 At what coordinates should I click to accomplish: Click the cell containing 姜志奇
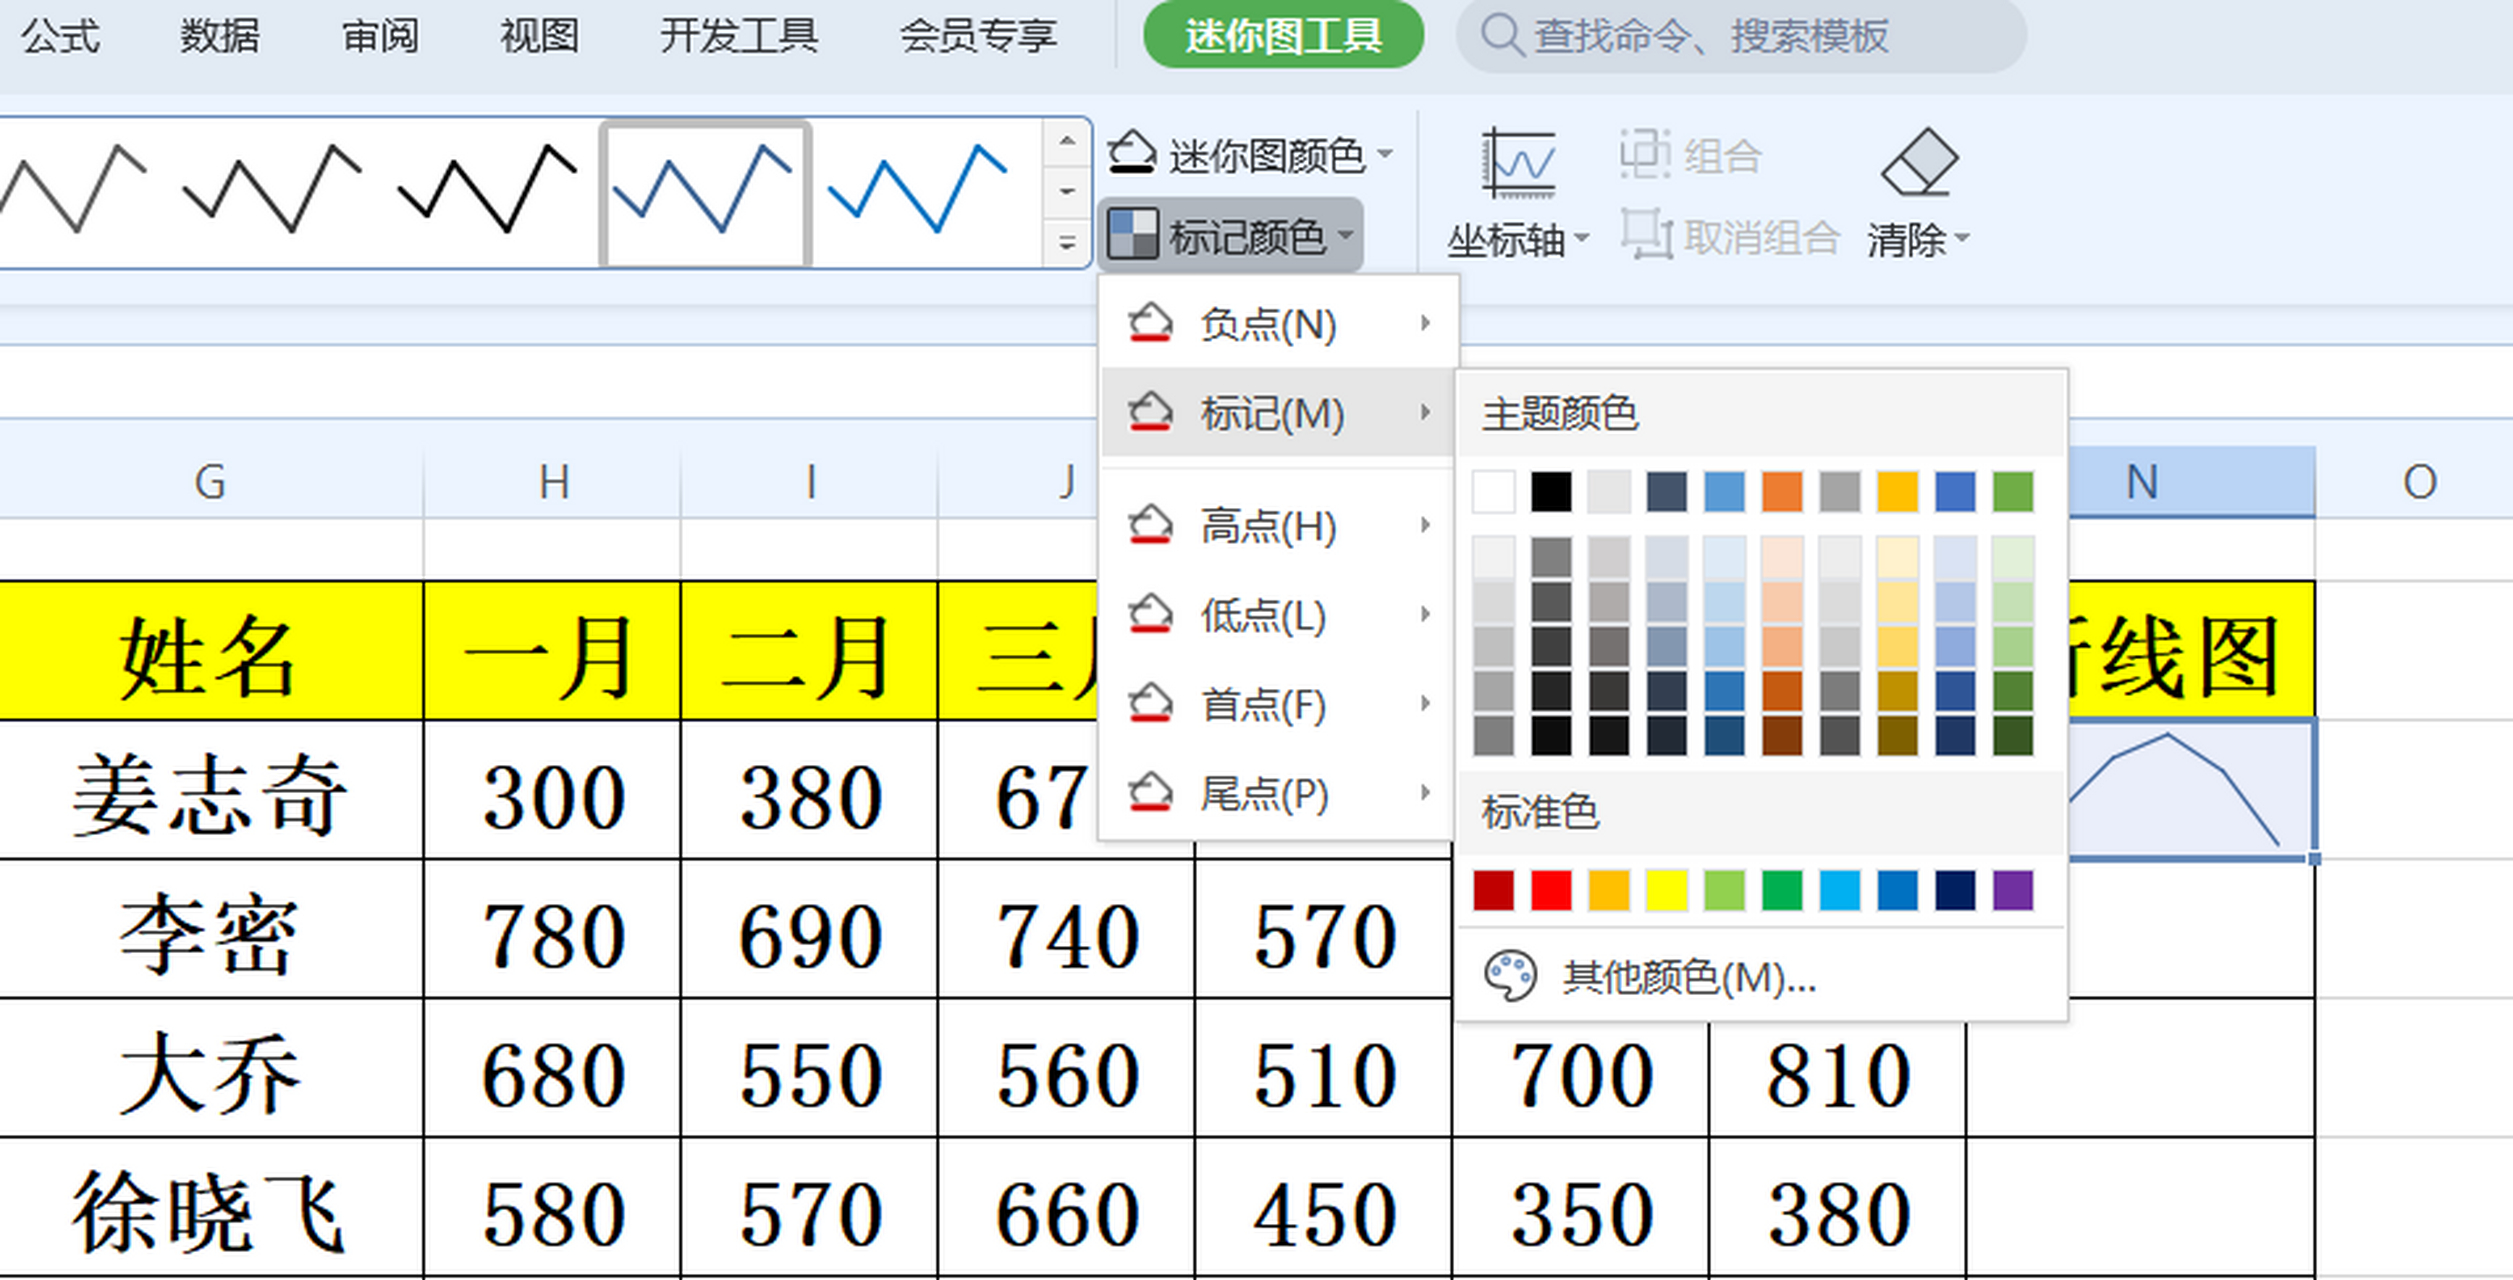pyautogui.click(x=210, y=790)
